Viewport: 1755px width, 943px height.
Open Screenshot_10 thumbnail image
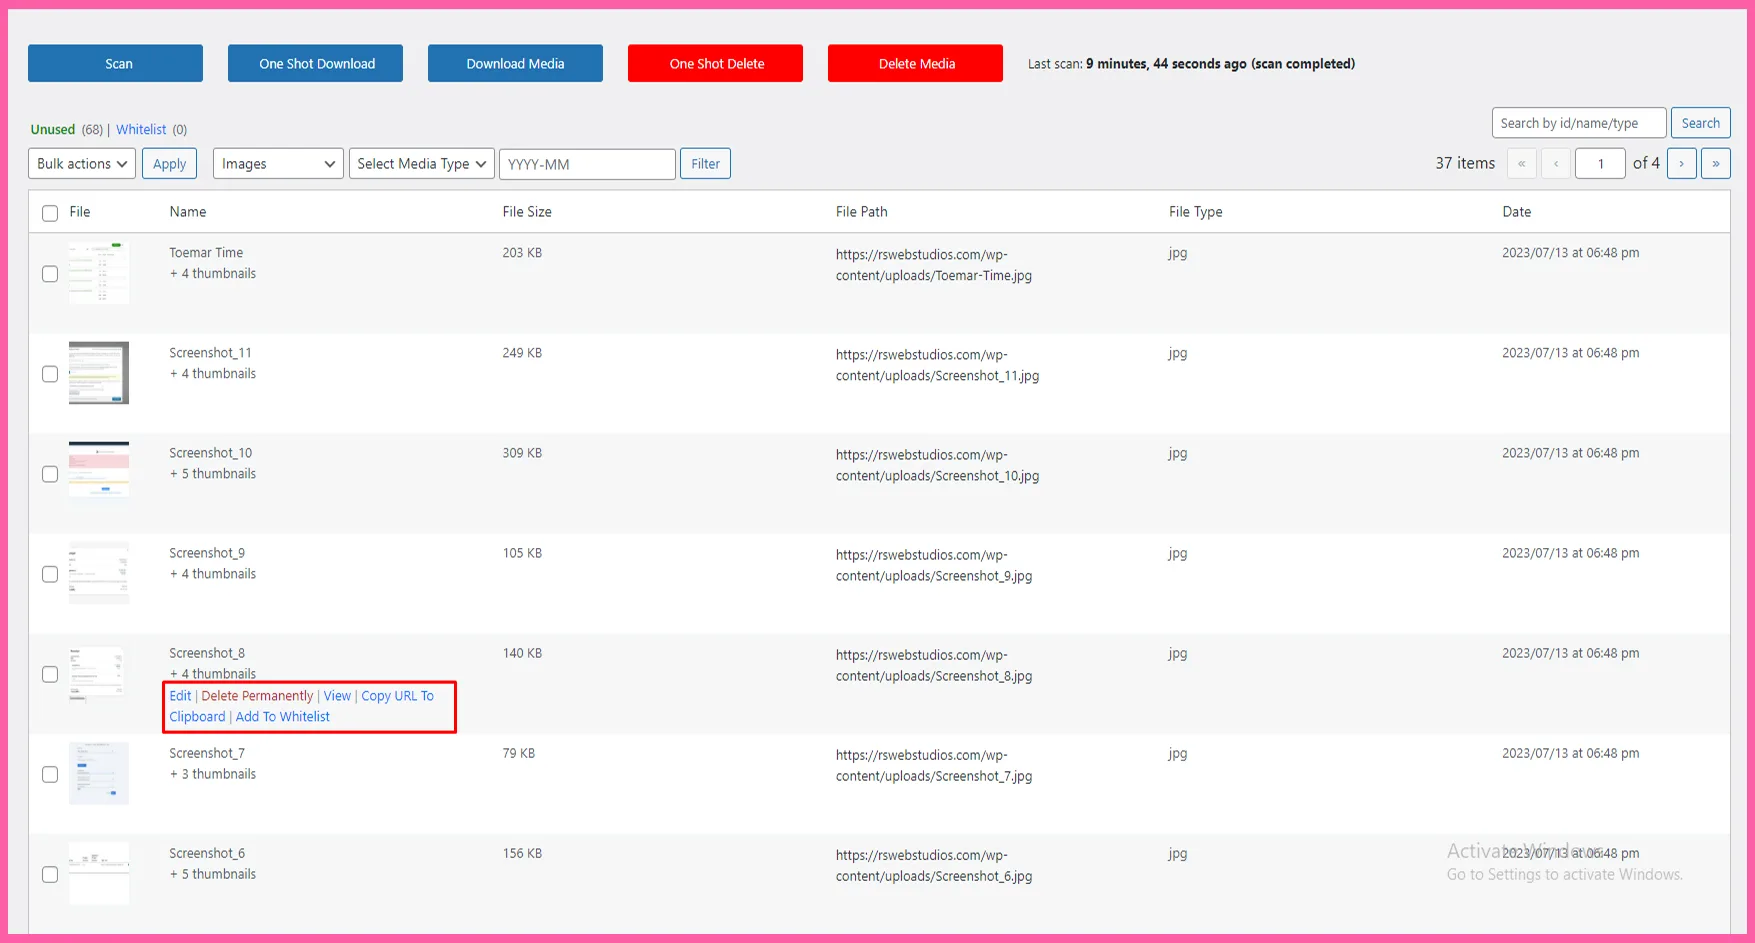[99, 472]
